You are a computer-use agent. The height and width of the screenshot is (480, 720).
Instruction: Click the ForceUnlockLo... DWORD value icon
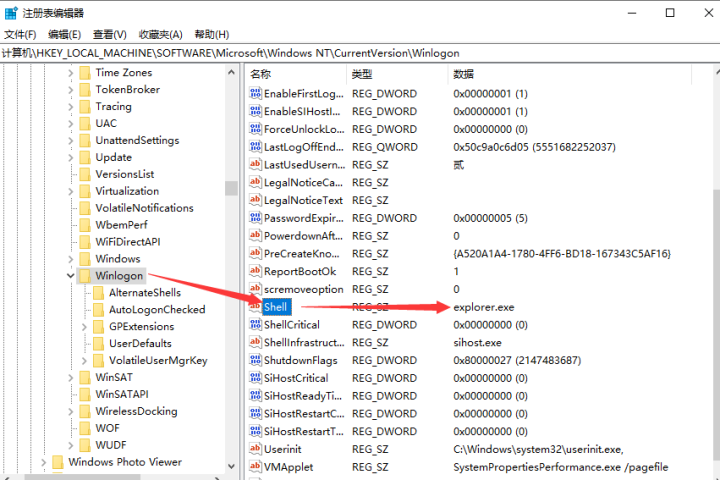click(255, 129)
